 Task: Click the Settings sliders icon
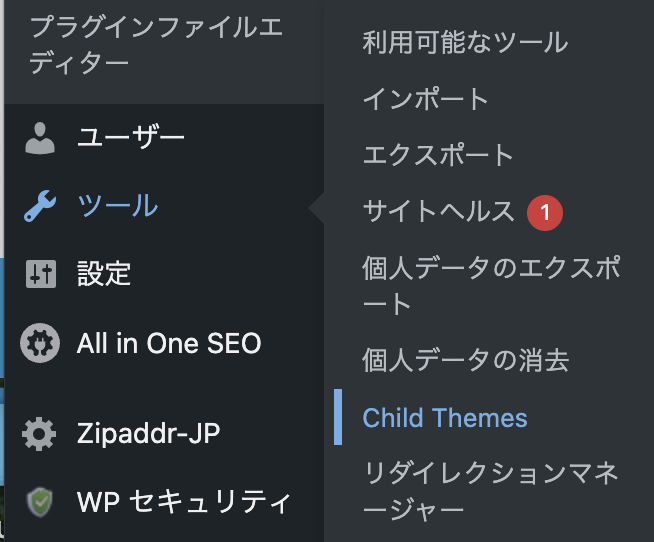pos(40,273)
